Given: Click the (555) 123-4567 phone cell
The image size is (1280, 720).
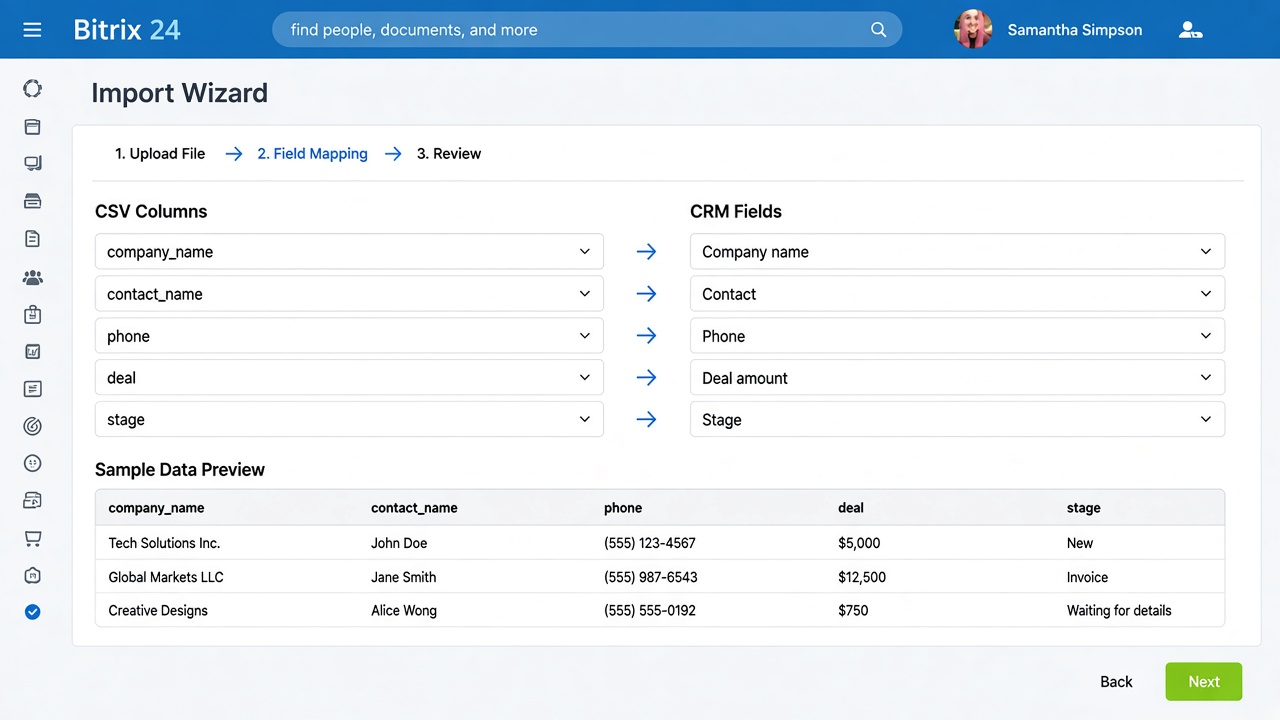Looking at the screenshot, I should tap(650, 543).
